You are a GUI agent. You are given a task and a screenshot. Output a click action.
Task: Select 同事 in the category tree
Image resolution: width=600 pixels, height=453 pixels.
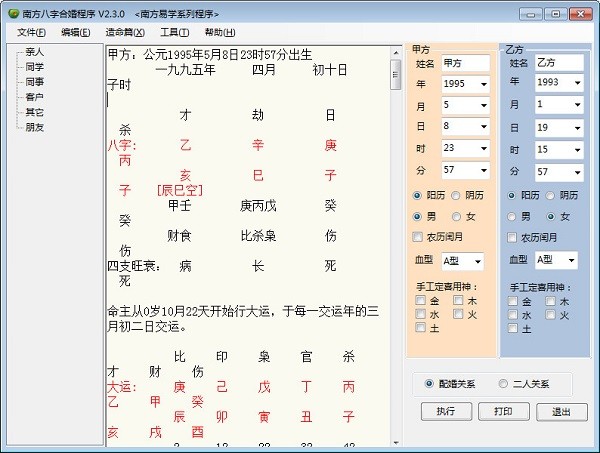click(34, 82)
